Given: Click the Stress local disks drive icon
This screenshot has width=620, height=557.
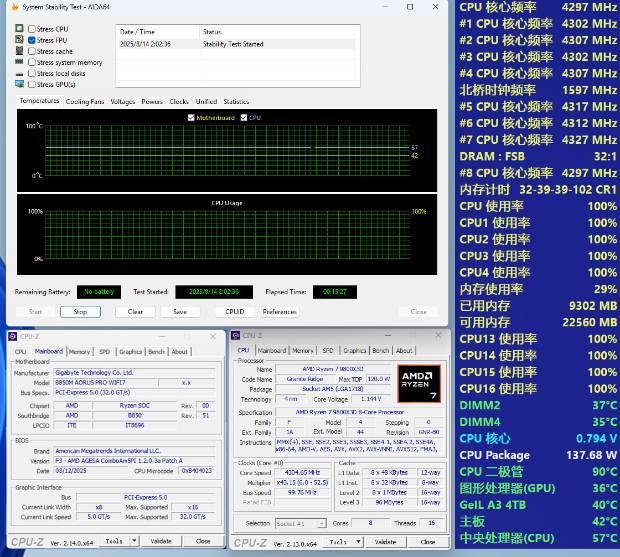Looking at the screenshot, I should [19, 74].
